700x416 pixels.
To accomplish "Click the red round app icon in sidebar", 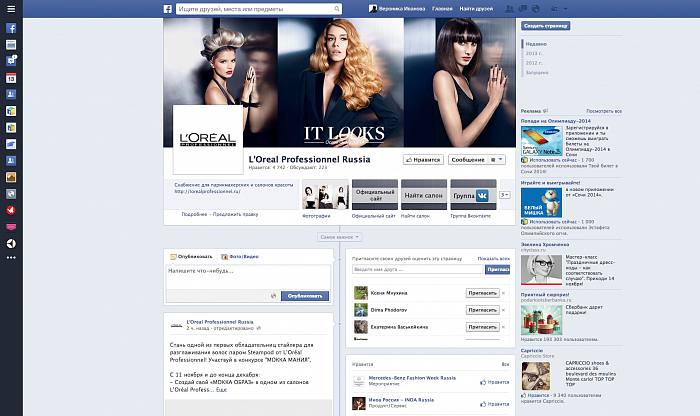I will click(x=11, y=210).
